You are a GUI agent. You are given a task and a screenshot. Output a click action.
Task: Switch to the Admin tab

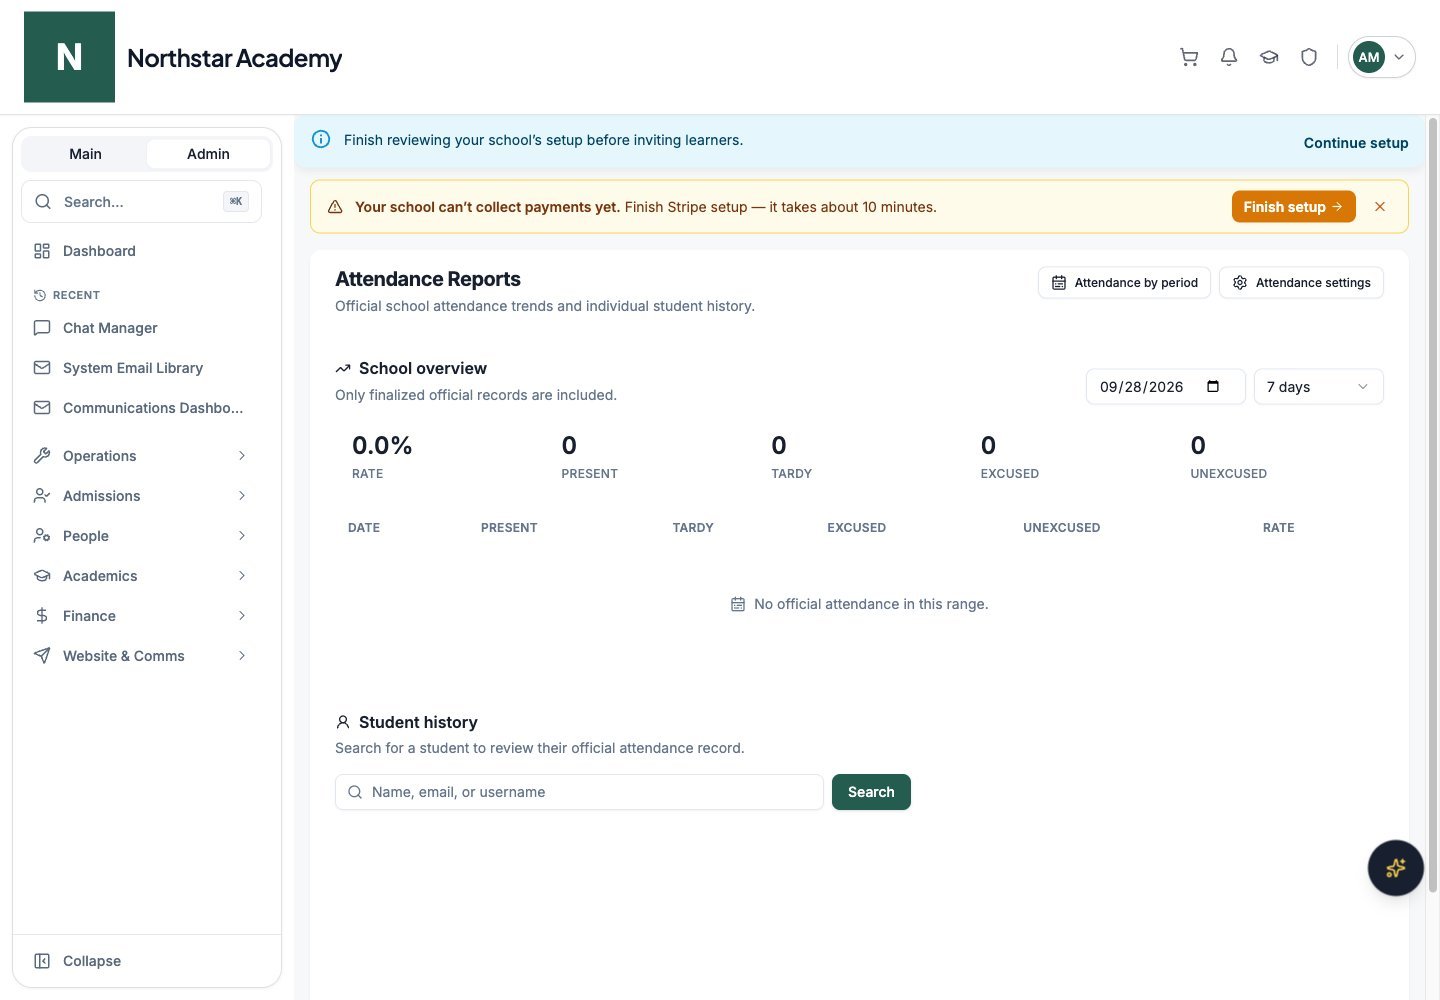tap(208, 154)
